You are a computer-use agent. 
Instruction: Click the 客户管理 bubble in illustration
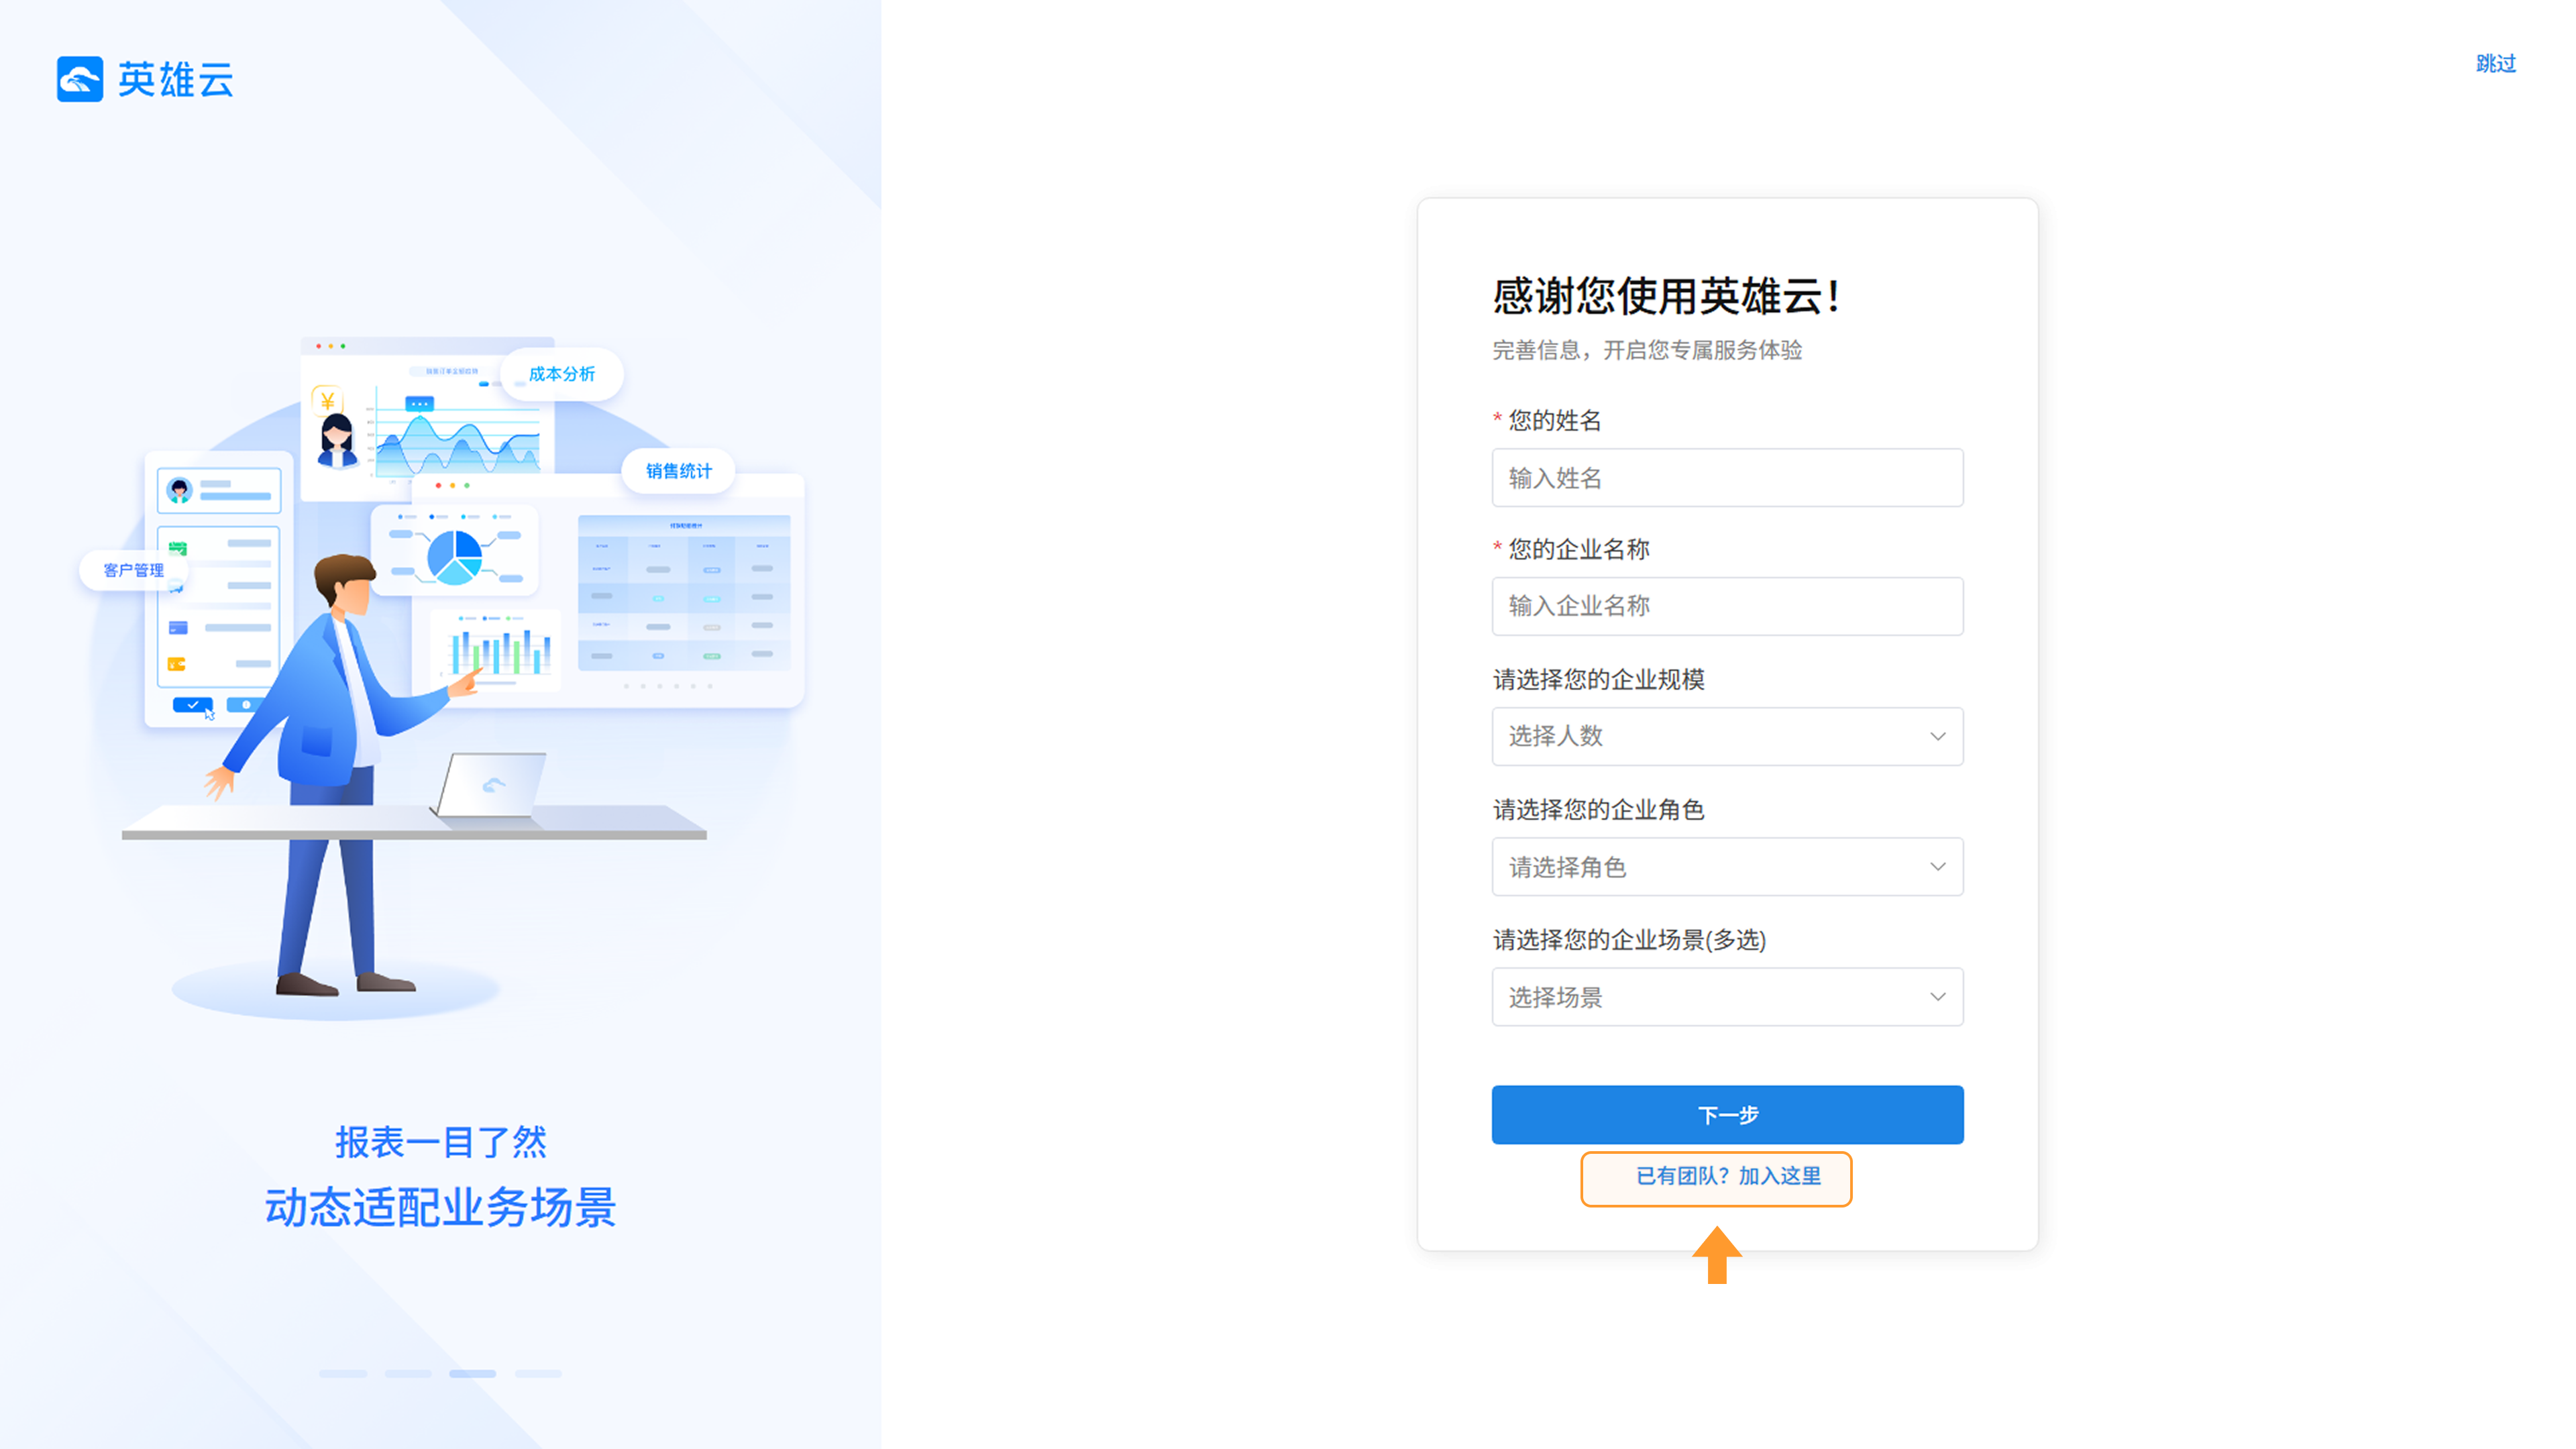[x=133, y=570]
